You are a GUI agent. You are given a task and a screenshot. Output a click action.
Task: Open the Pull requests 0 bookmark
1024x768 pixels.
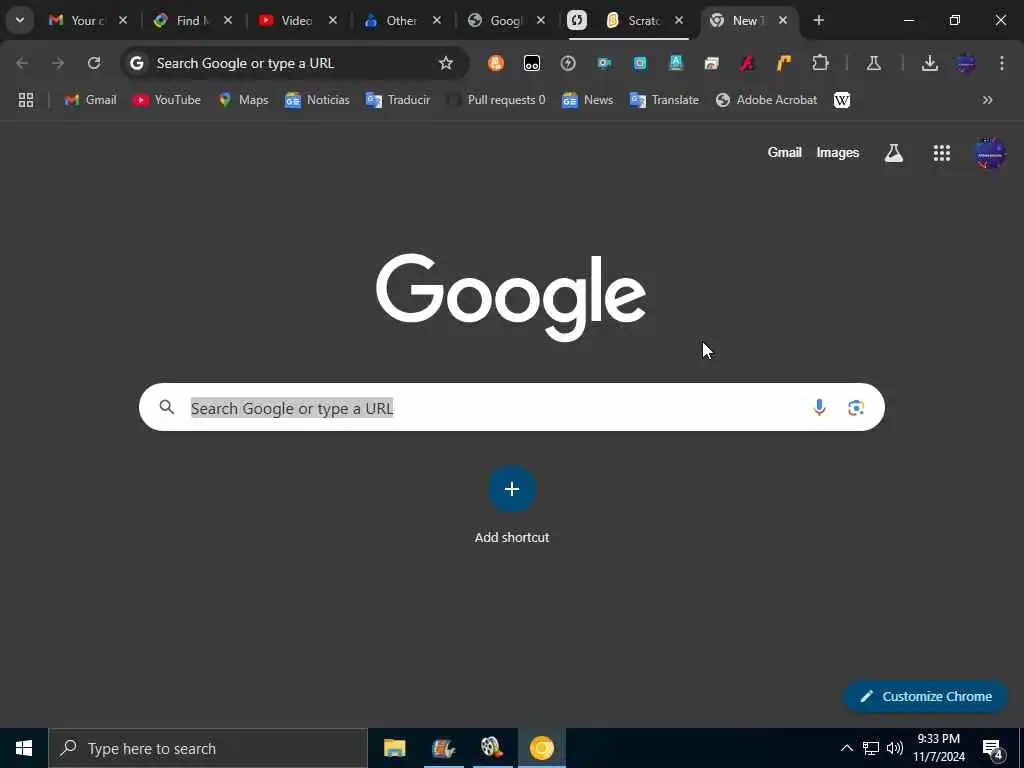point(496,100)
